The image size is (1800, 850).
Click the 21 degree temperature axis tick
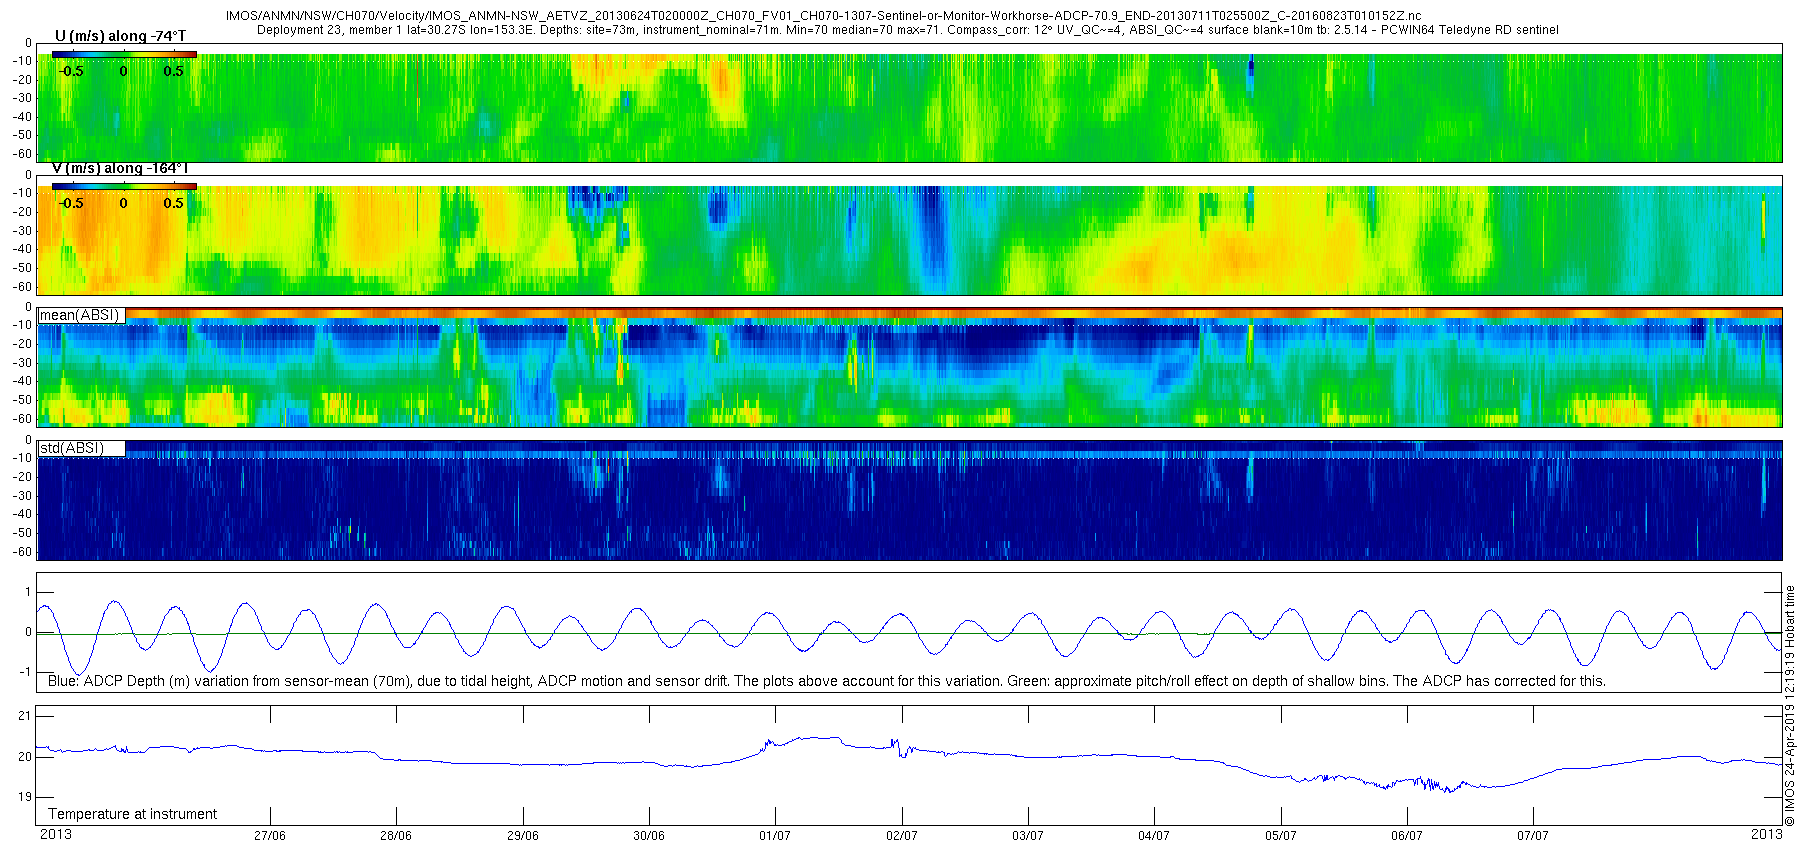pyautogui.click(x=26, y=715)
